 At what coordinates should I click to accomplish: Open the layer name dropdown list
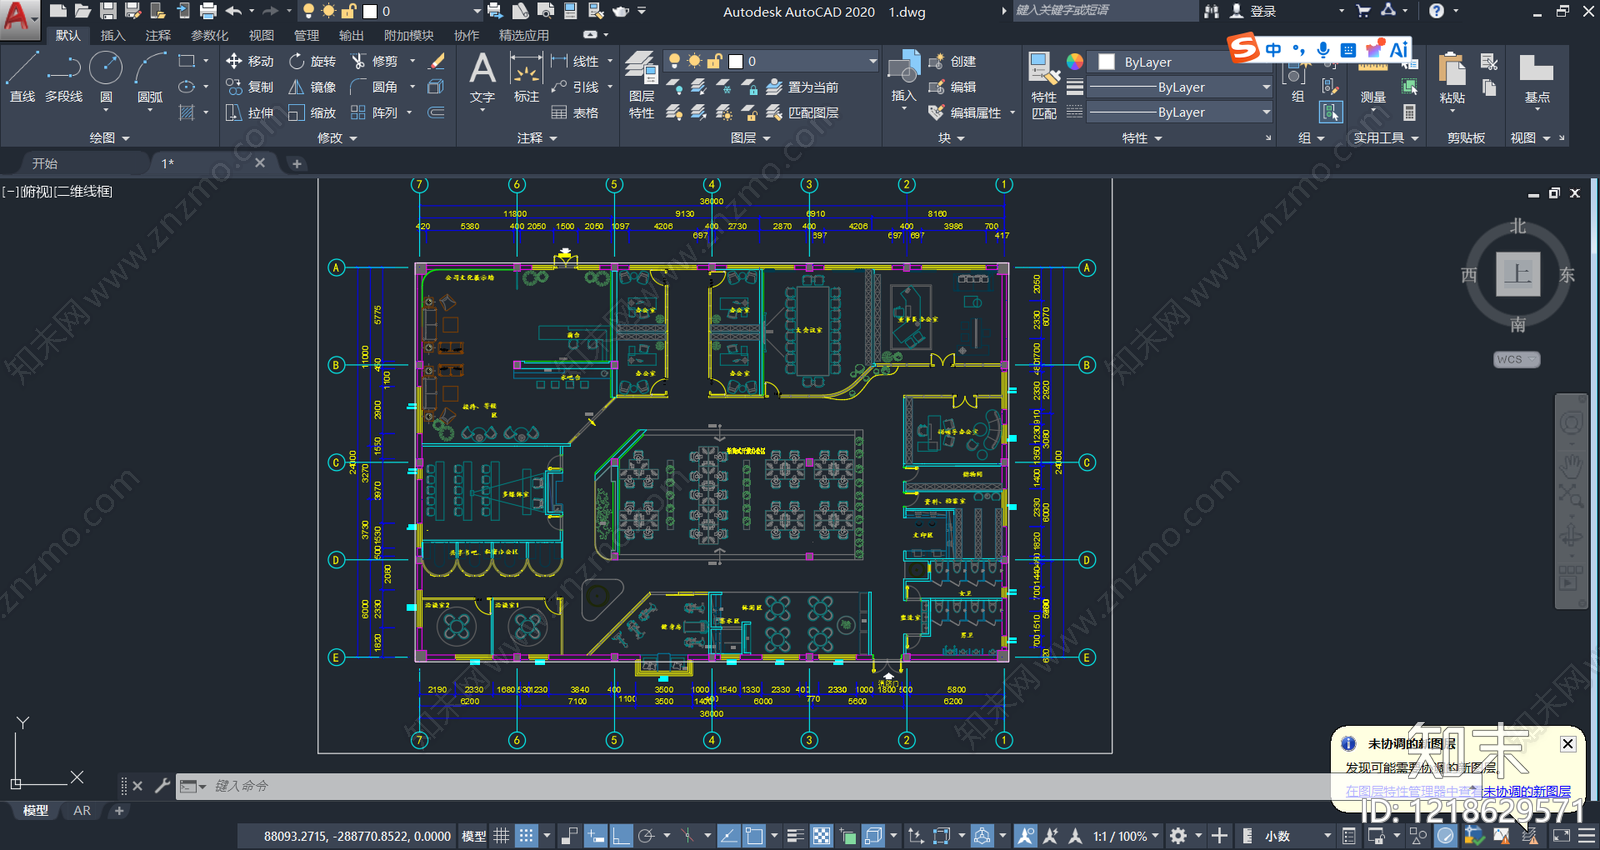[x=770, y=61]
